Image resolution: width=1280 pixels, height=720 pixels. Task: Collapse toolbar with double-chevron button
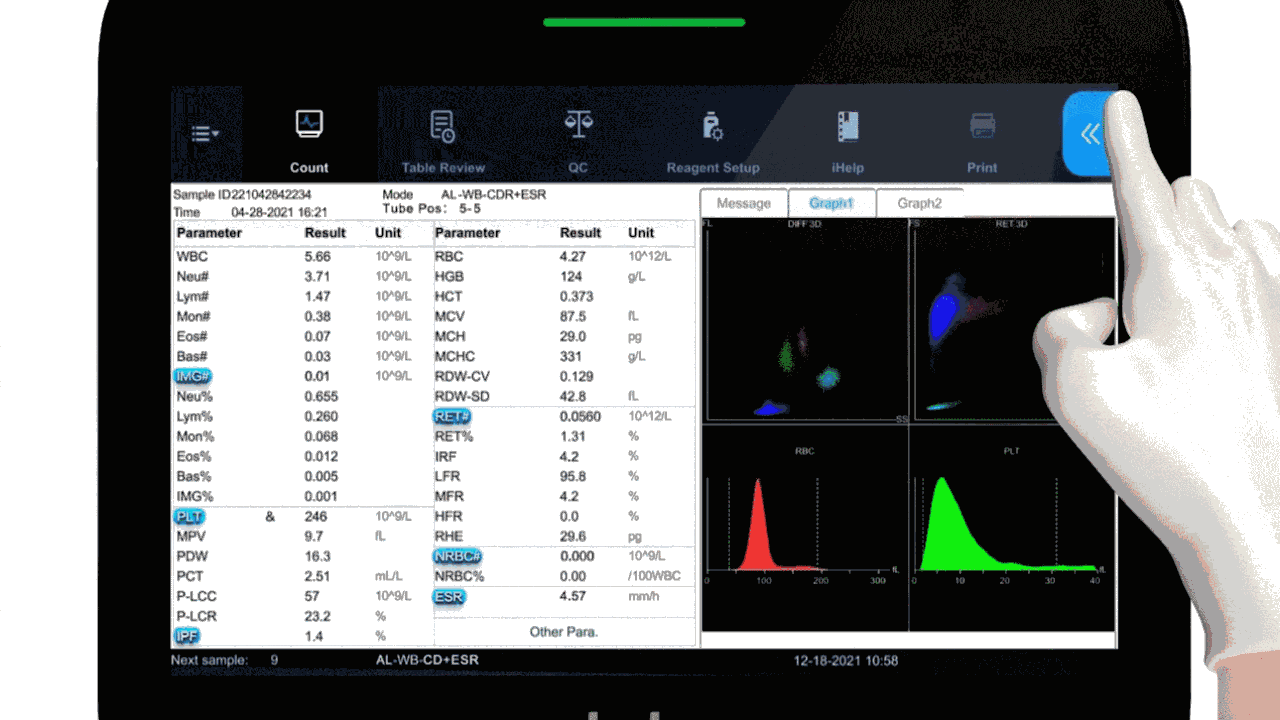pos(1088,134)
